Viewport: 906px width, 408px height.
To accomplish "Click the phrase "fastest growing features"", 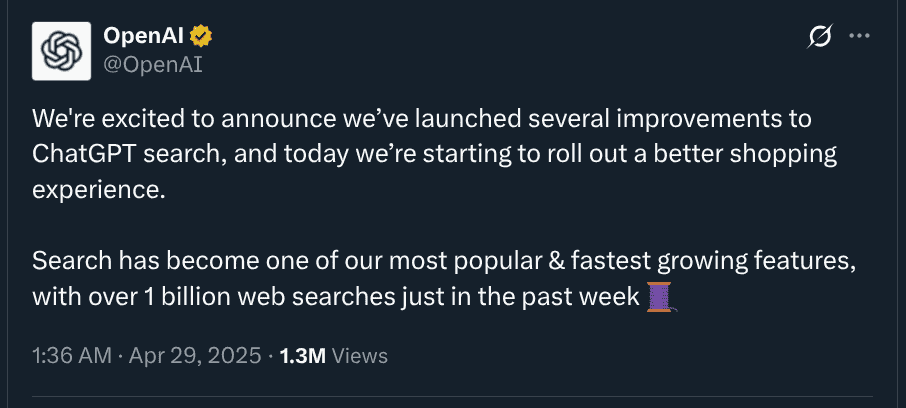I will [719, 262].
